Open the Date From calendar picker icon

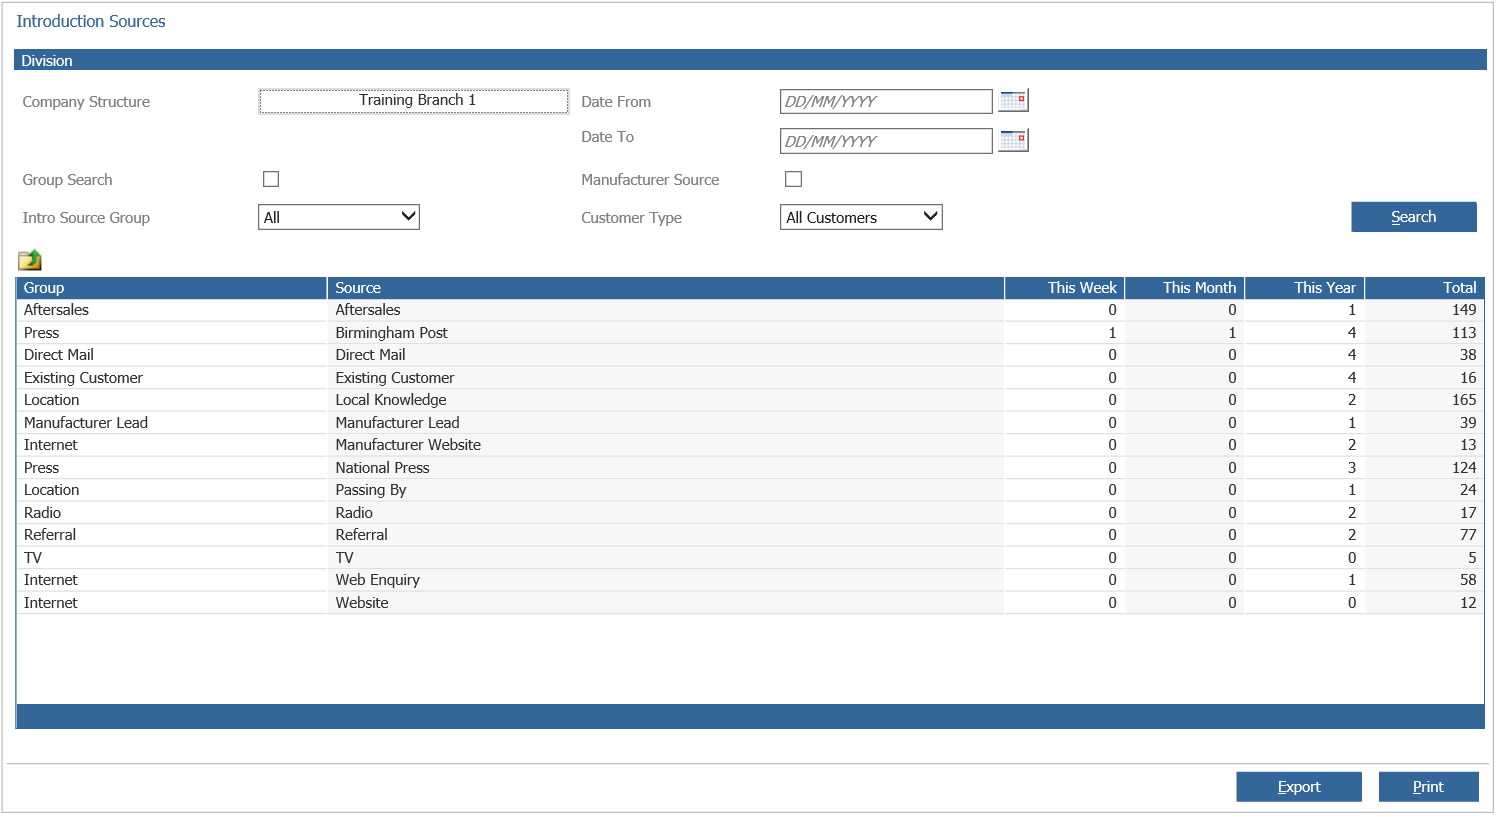coord(1012,100)
